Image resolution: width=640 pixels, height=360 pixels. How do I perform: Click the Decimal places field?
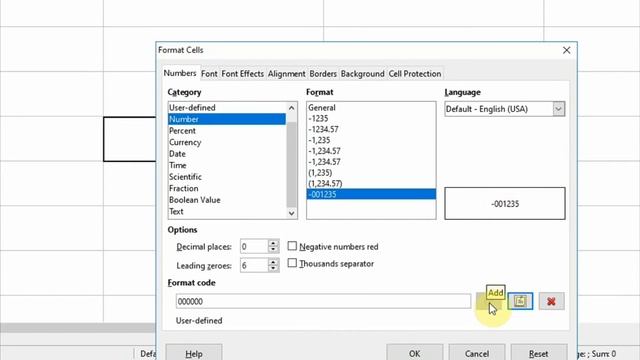pyautogui.click(x=254, y=247)
